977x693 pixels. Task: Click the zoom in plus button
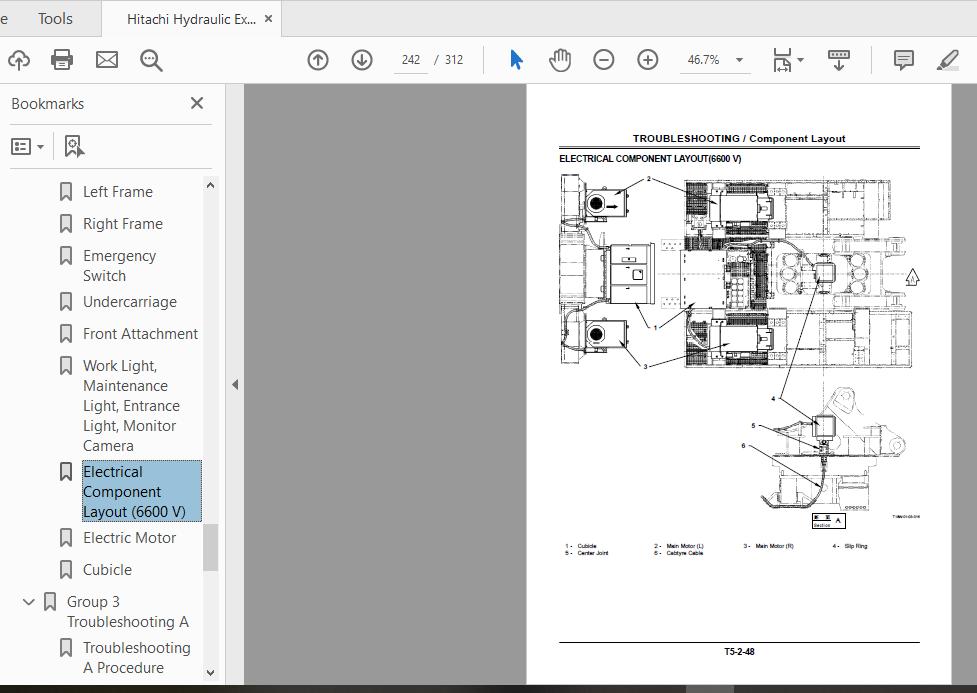point(648,60)
